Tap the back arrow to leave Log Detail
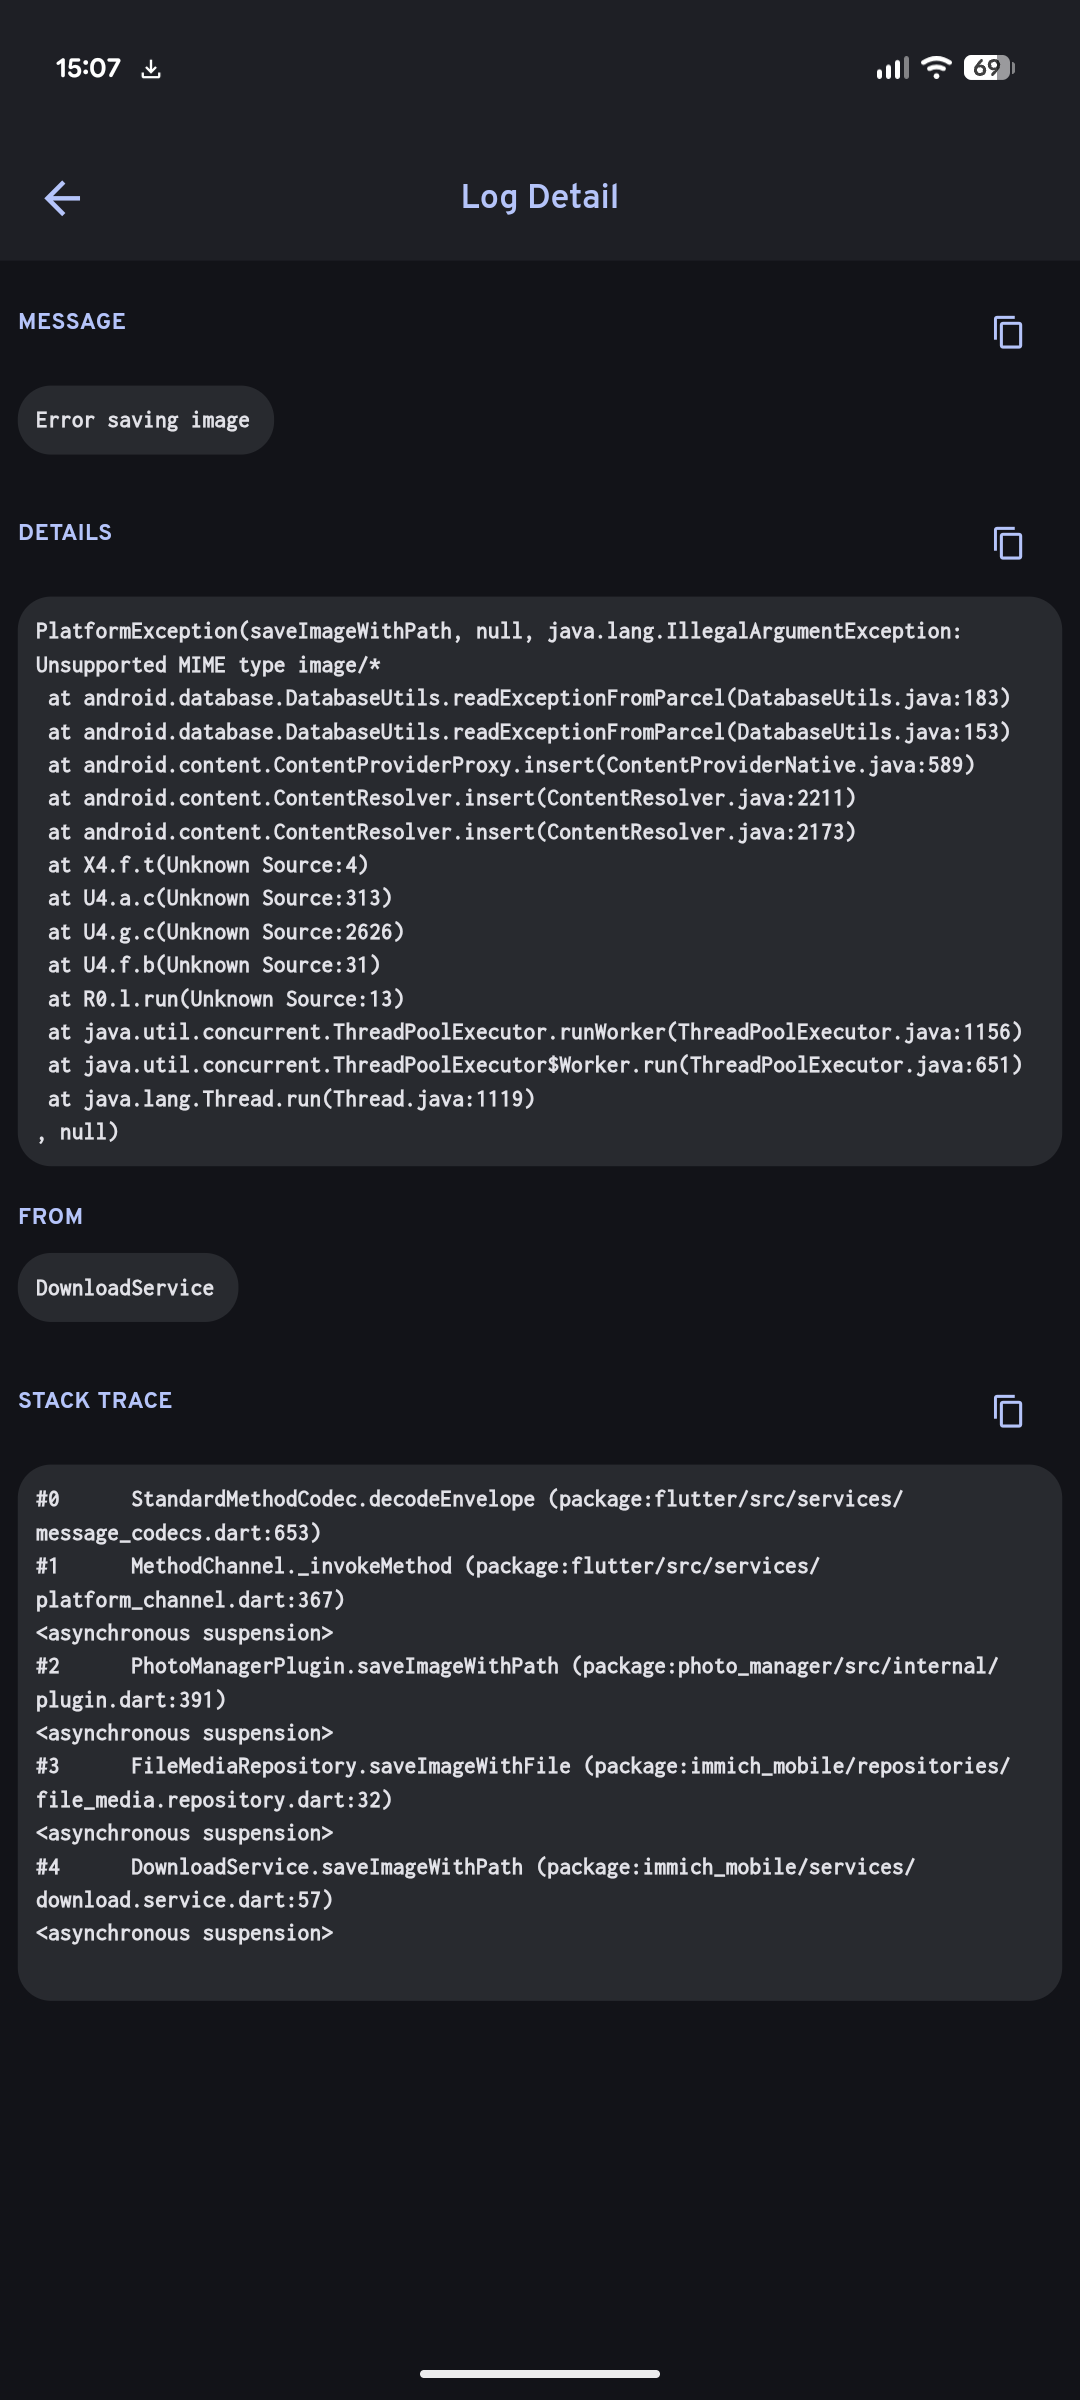 (62, 198)
